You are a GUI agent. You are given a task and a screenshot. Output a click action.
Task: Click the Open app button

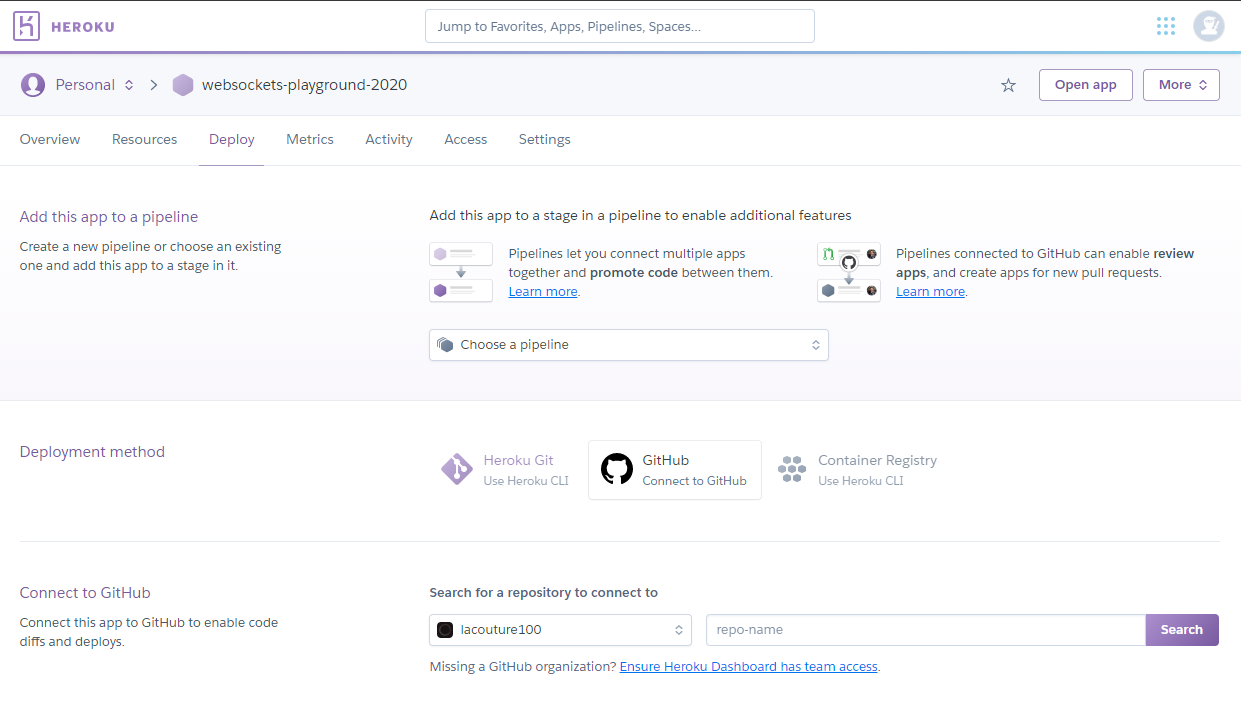pos(1086,85)
